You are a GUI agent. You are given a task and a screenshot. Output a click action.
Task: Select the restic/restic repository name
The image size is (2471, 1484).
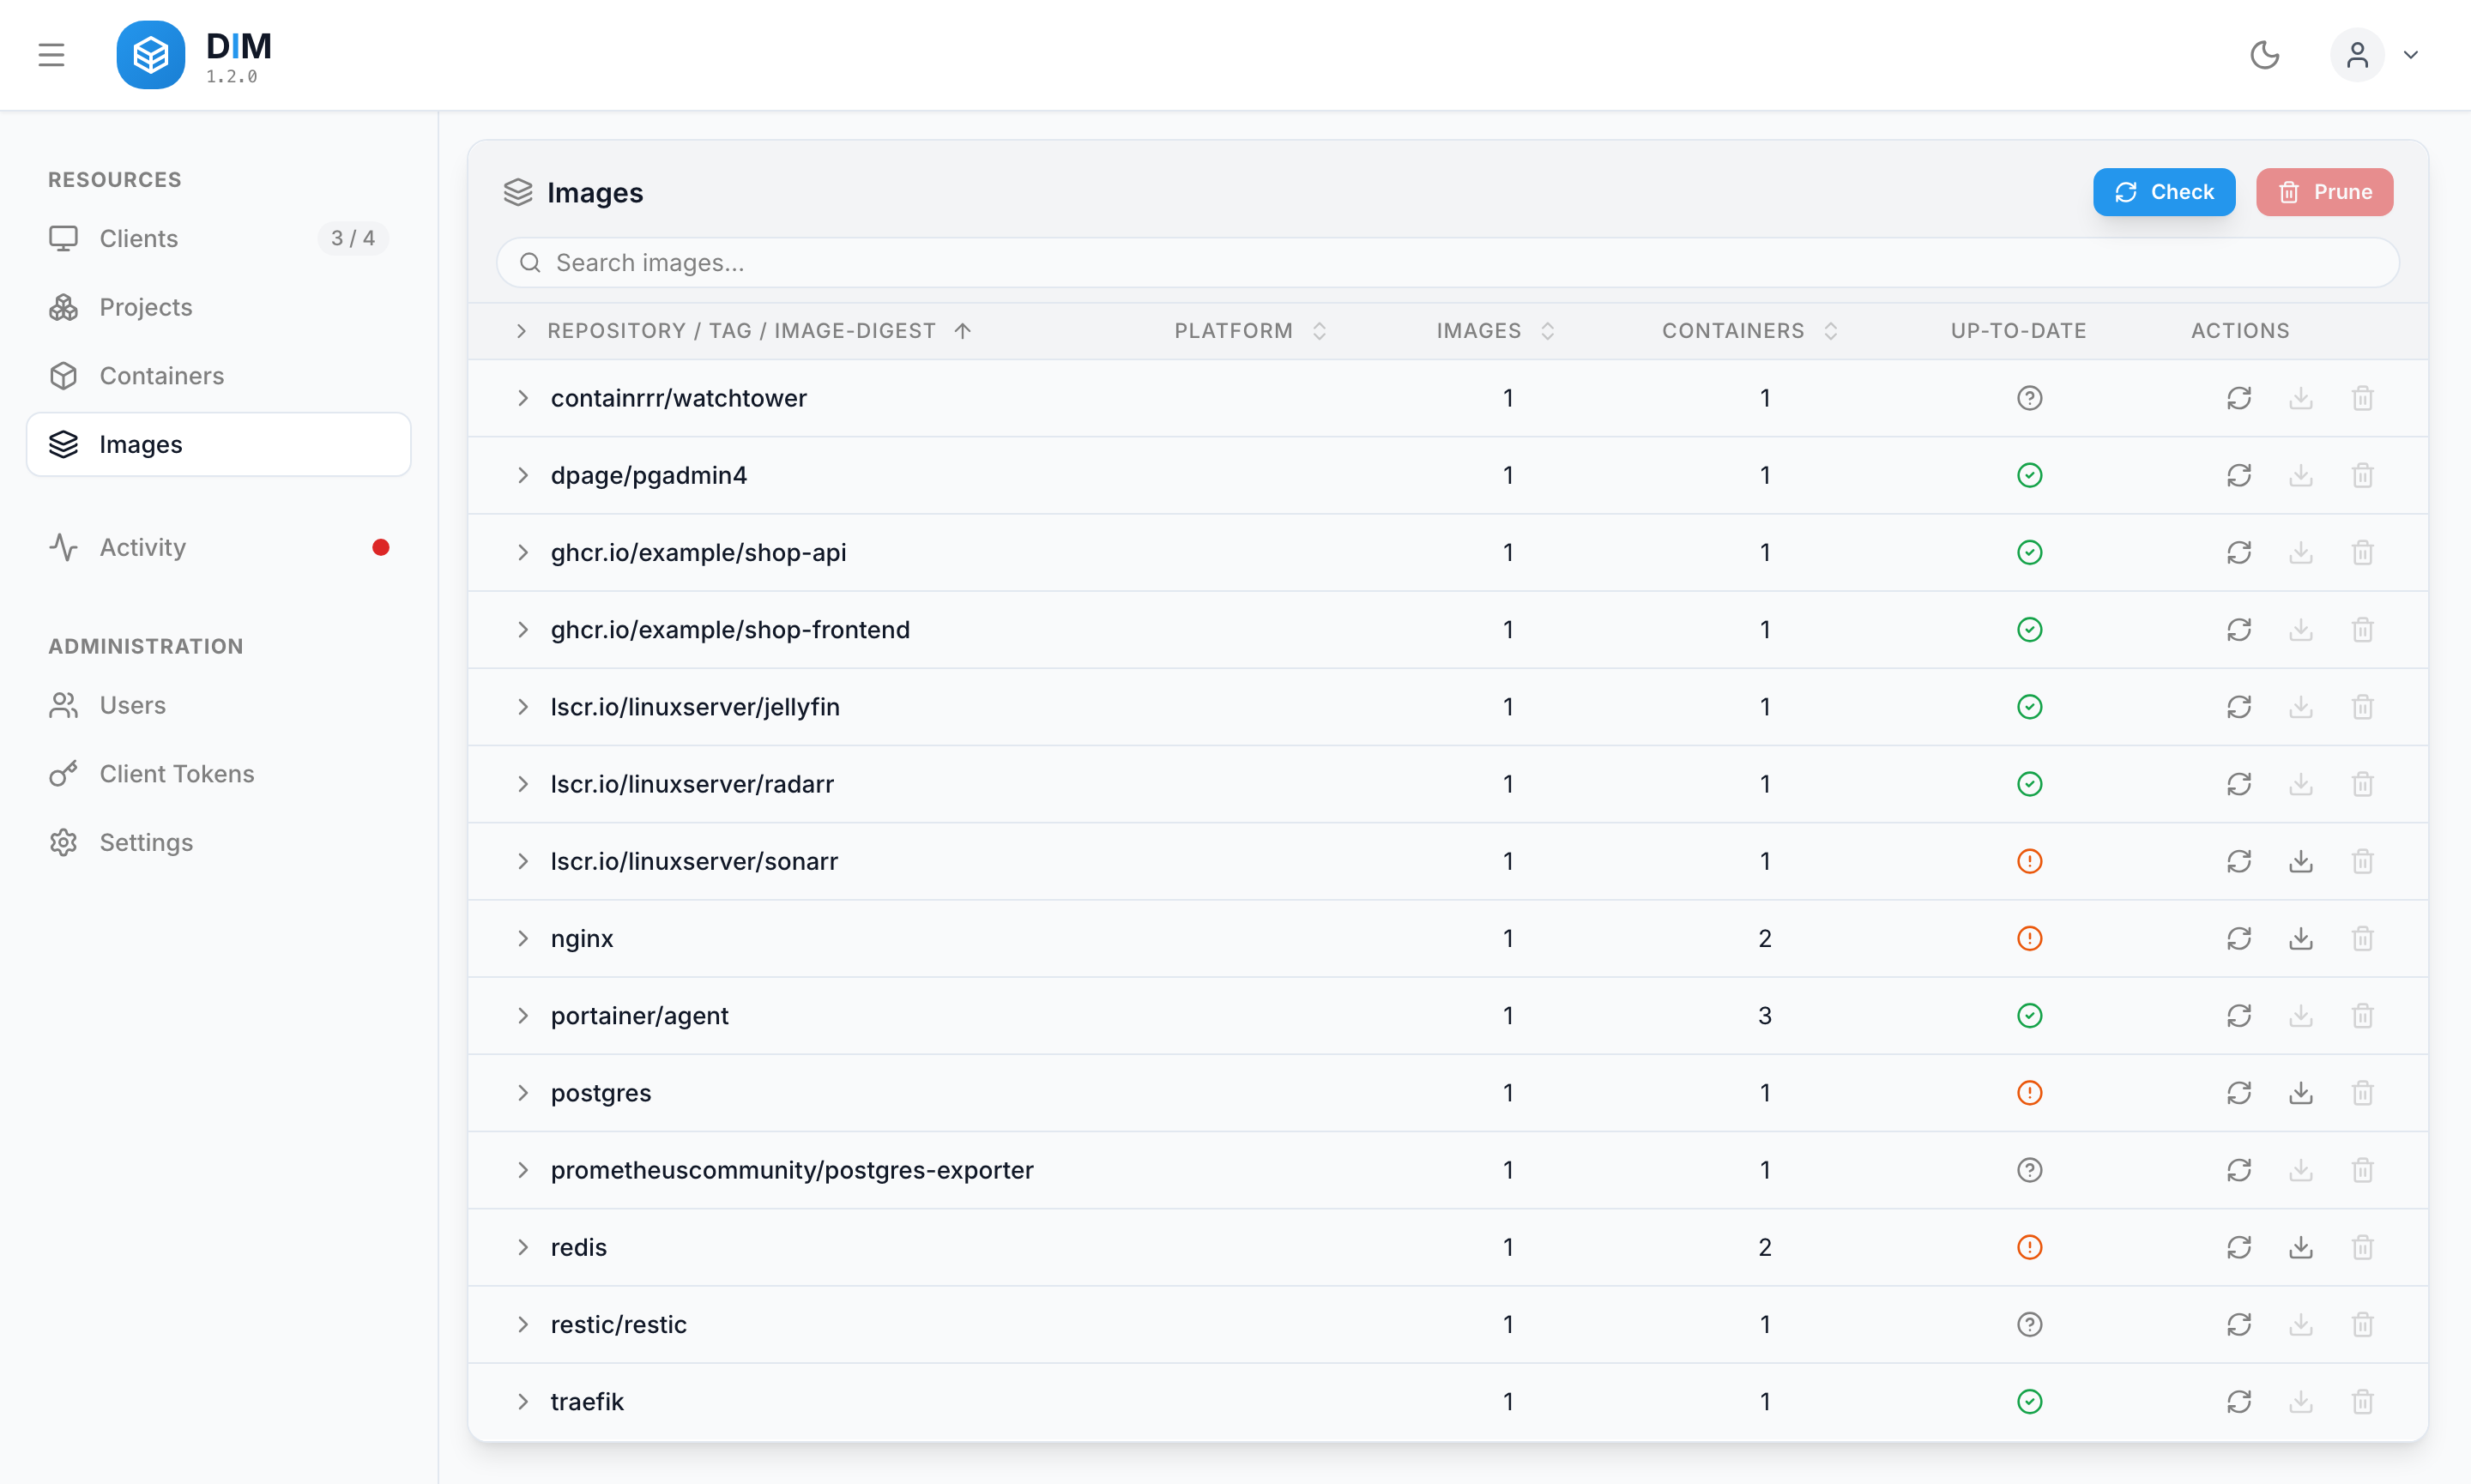tap(618, 1324)
